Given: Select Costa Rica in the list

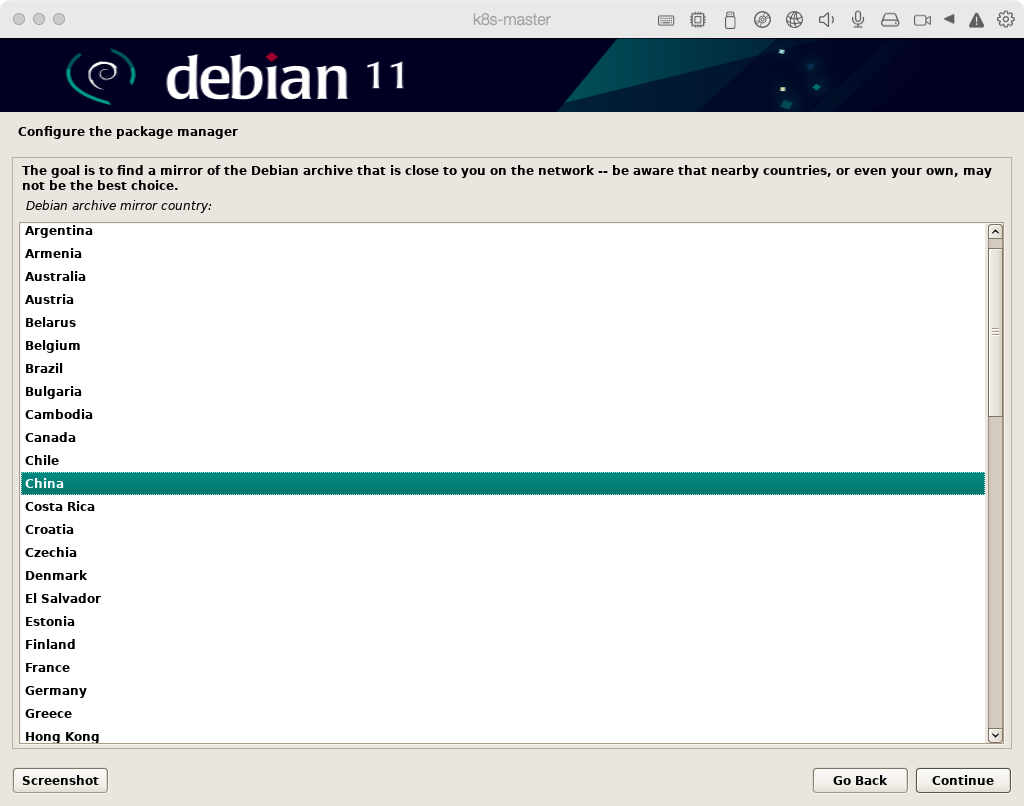Looking at the screenshot, I should 503,506.
